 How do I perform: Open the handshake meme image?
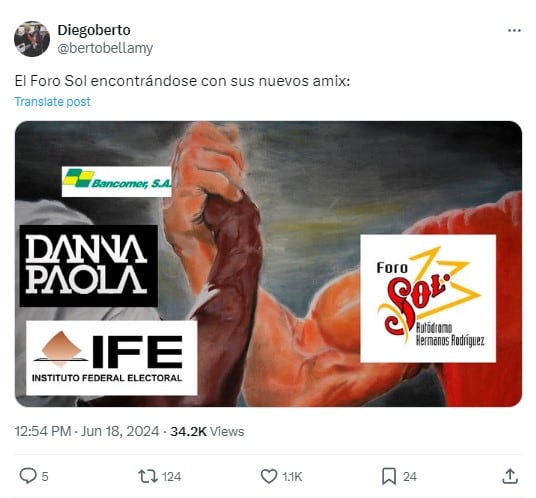(x=268, y=264)
